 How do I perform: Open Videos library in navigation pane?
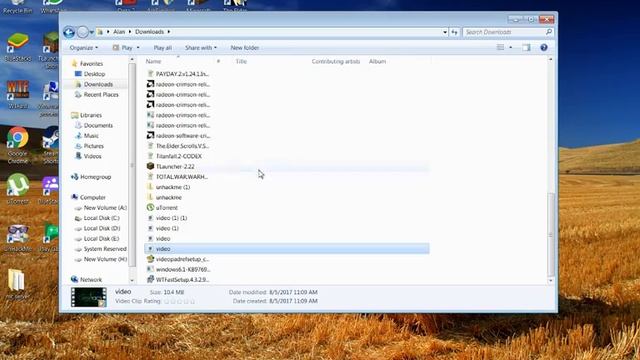(x=92, y=156)
